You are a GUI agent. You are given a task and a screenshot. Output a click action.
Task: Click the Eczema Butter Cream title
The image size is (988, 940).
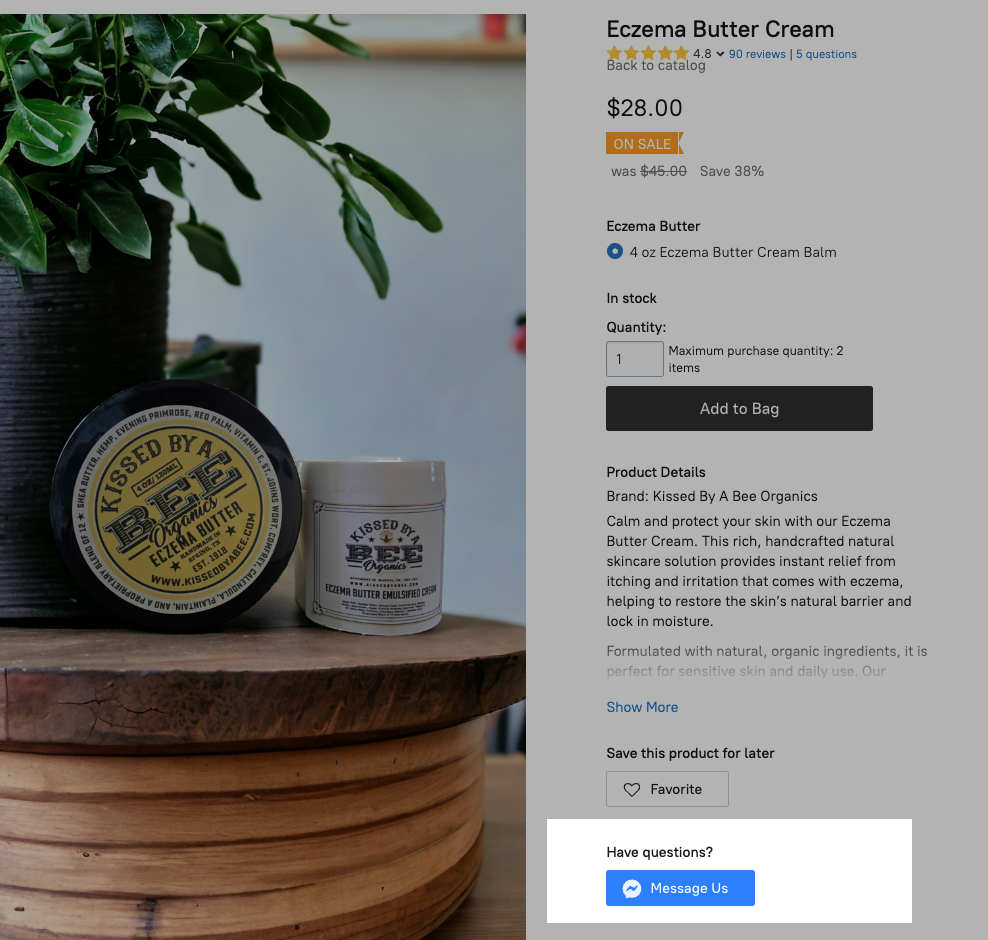[x=720, y=29]
